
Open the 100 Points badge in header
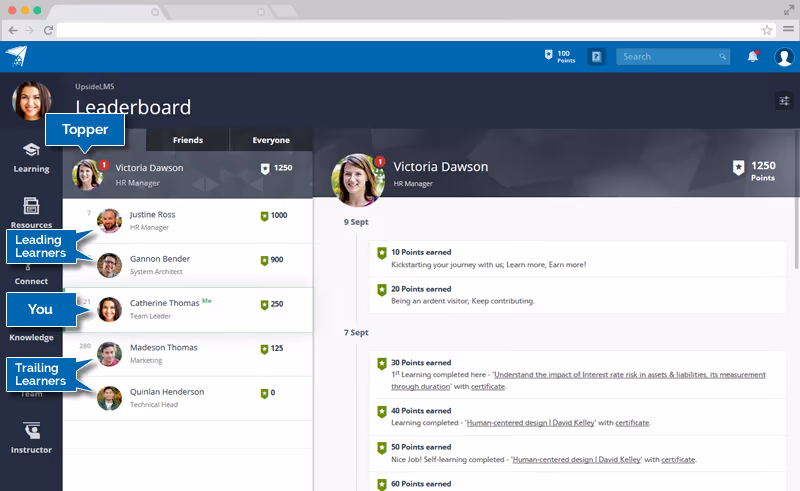560,56
